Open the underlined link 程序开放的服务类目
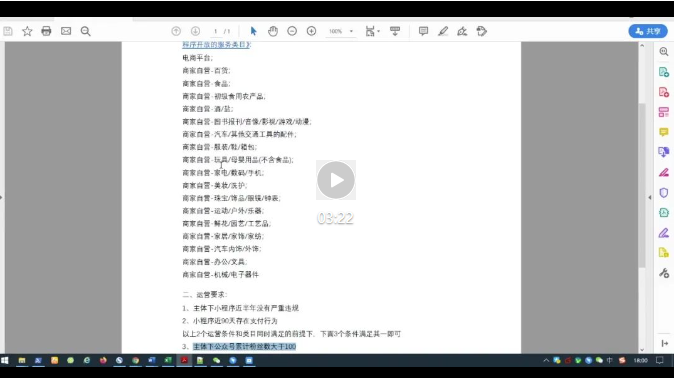 click(216, 44)
